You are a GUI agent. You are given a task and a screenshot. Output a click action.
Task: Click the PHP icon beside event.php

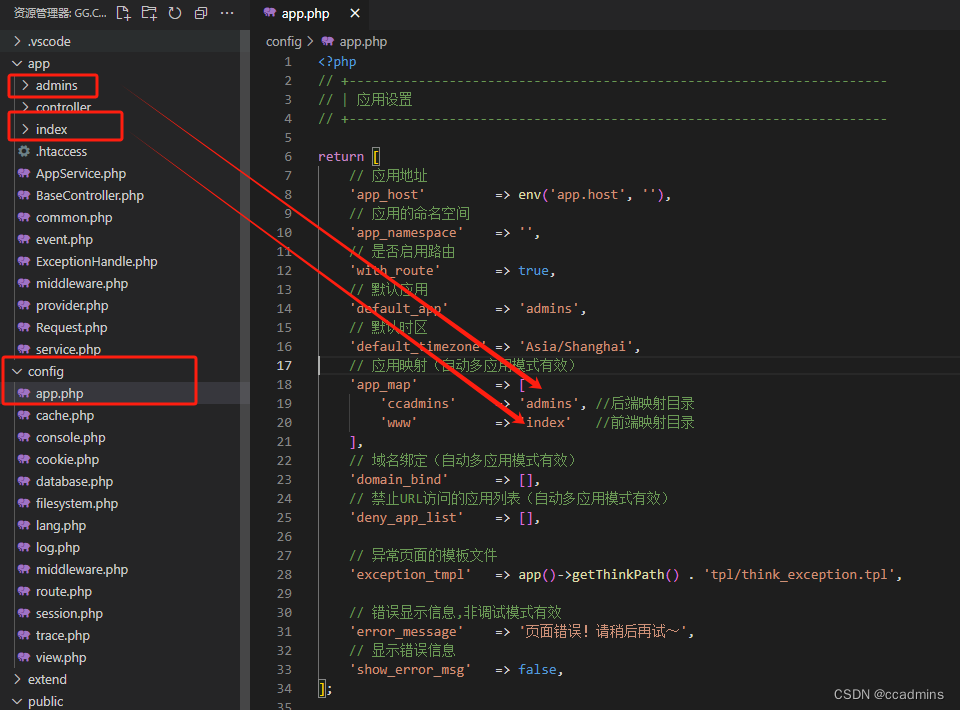pos(26,239)
